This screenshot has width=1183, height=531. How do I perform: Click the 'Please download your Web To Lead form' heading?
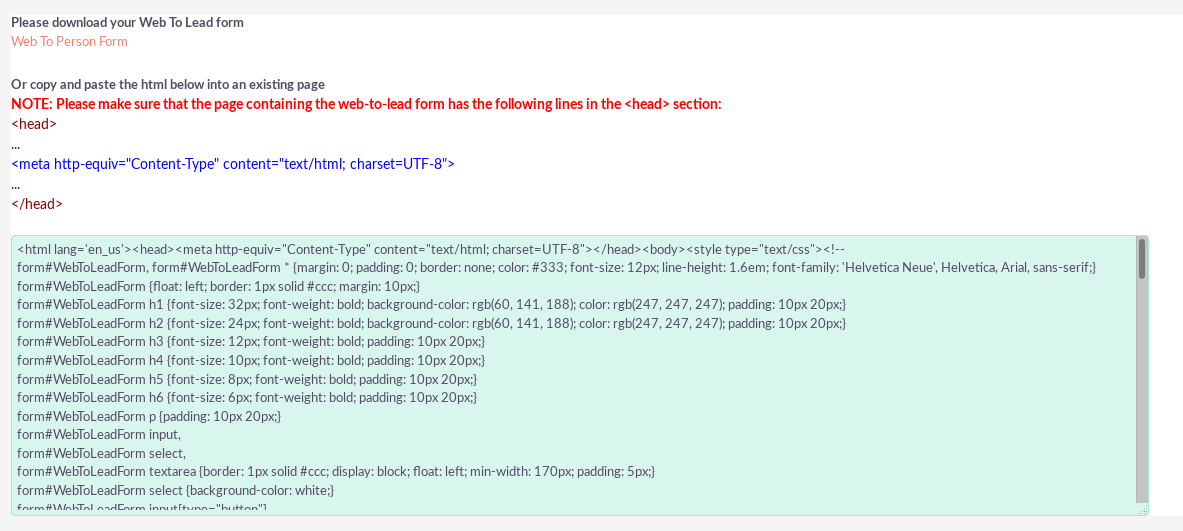(x=128, y=23)
